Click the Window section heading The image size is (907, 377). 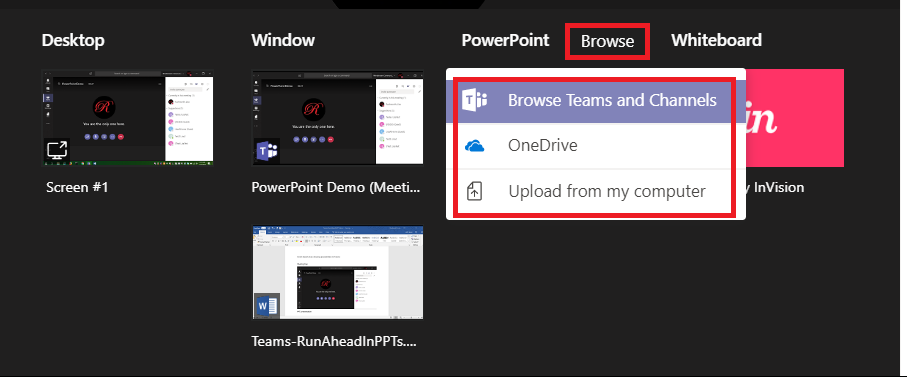click(x=283, y=40)
